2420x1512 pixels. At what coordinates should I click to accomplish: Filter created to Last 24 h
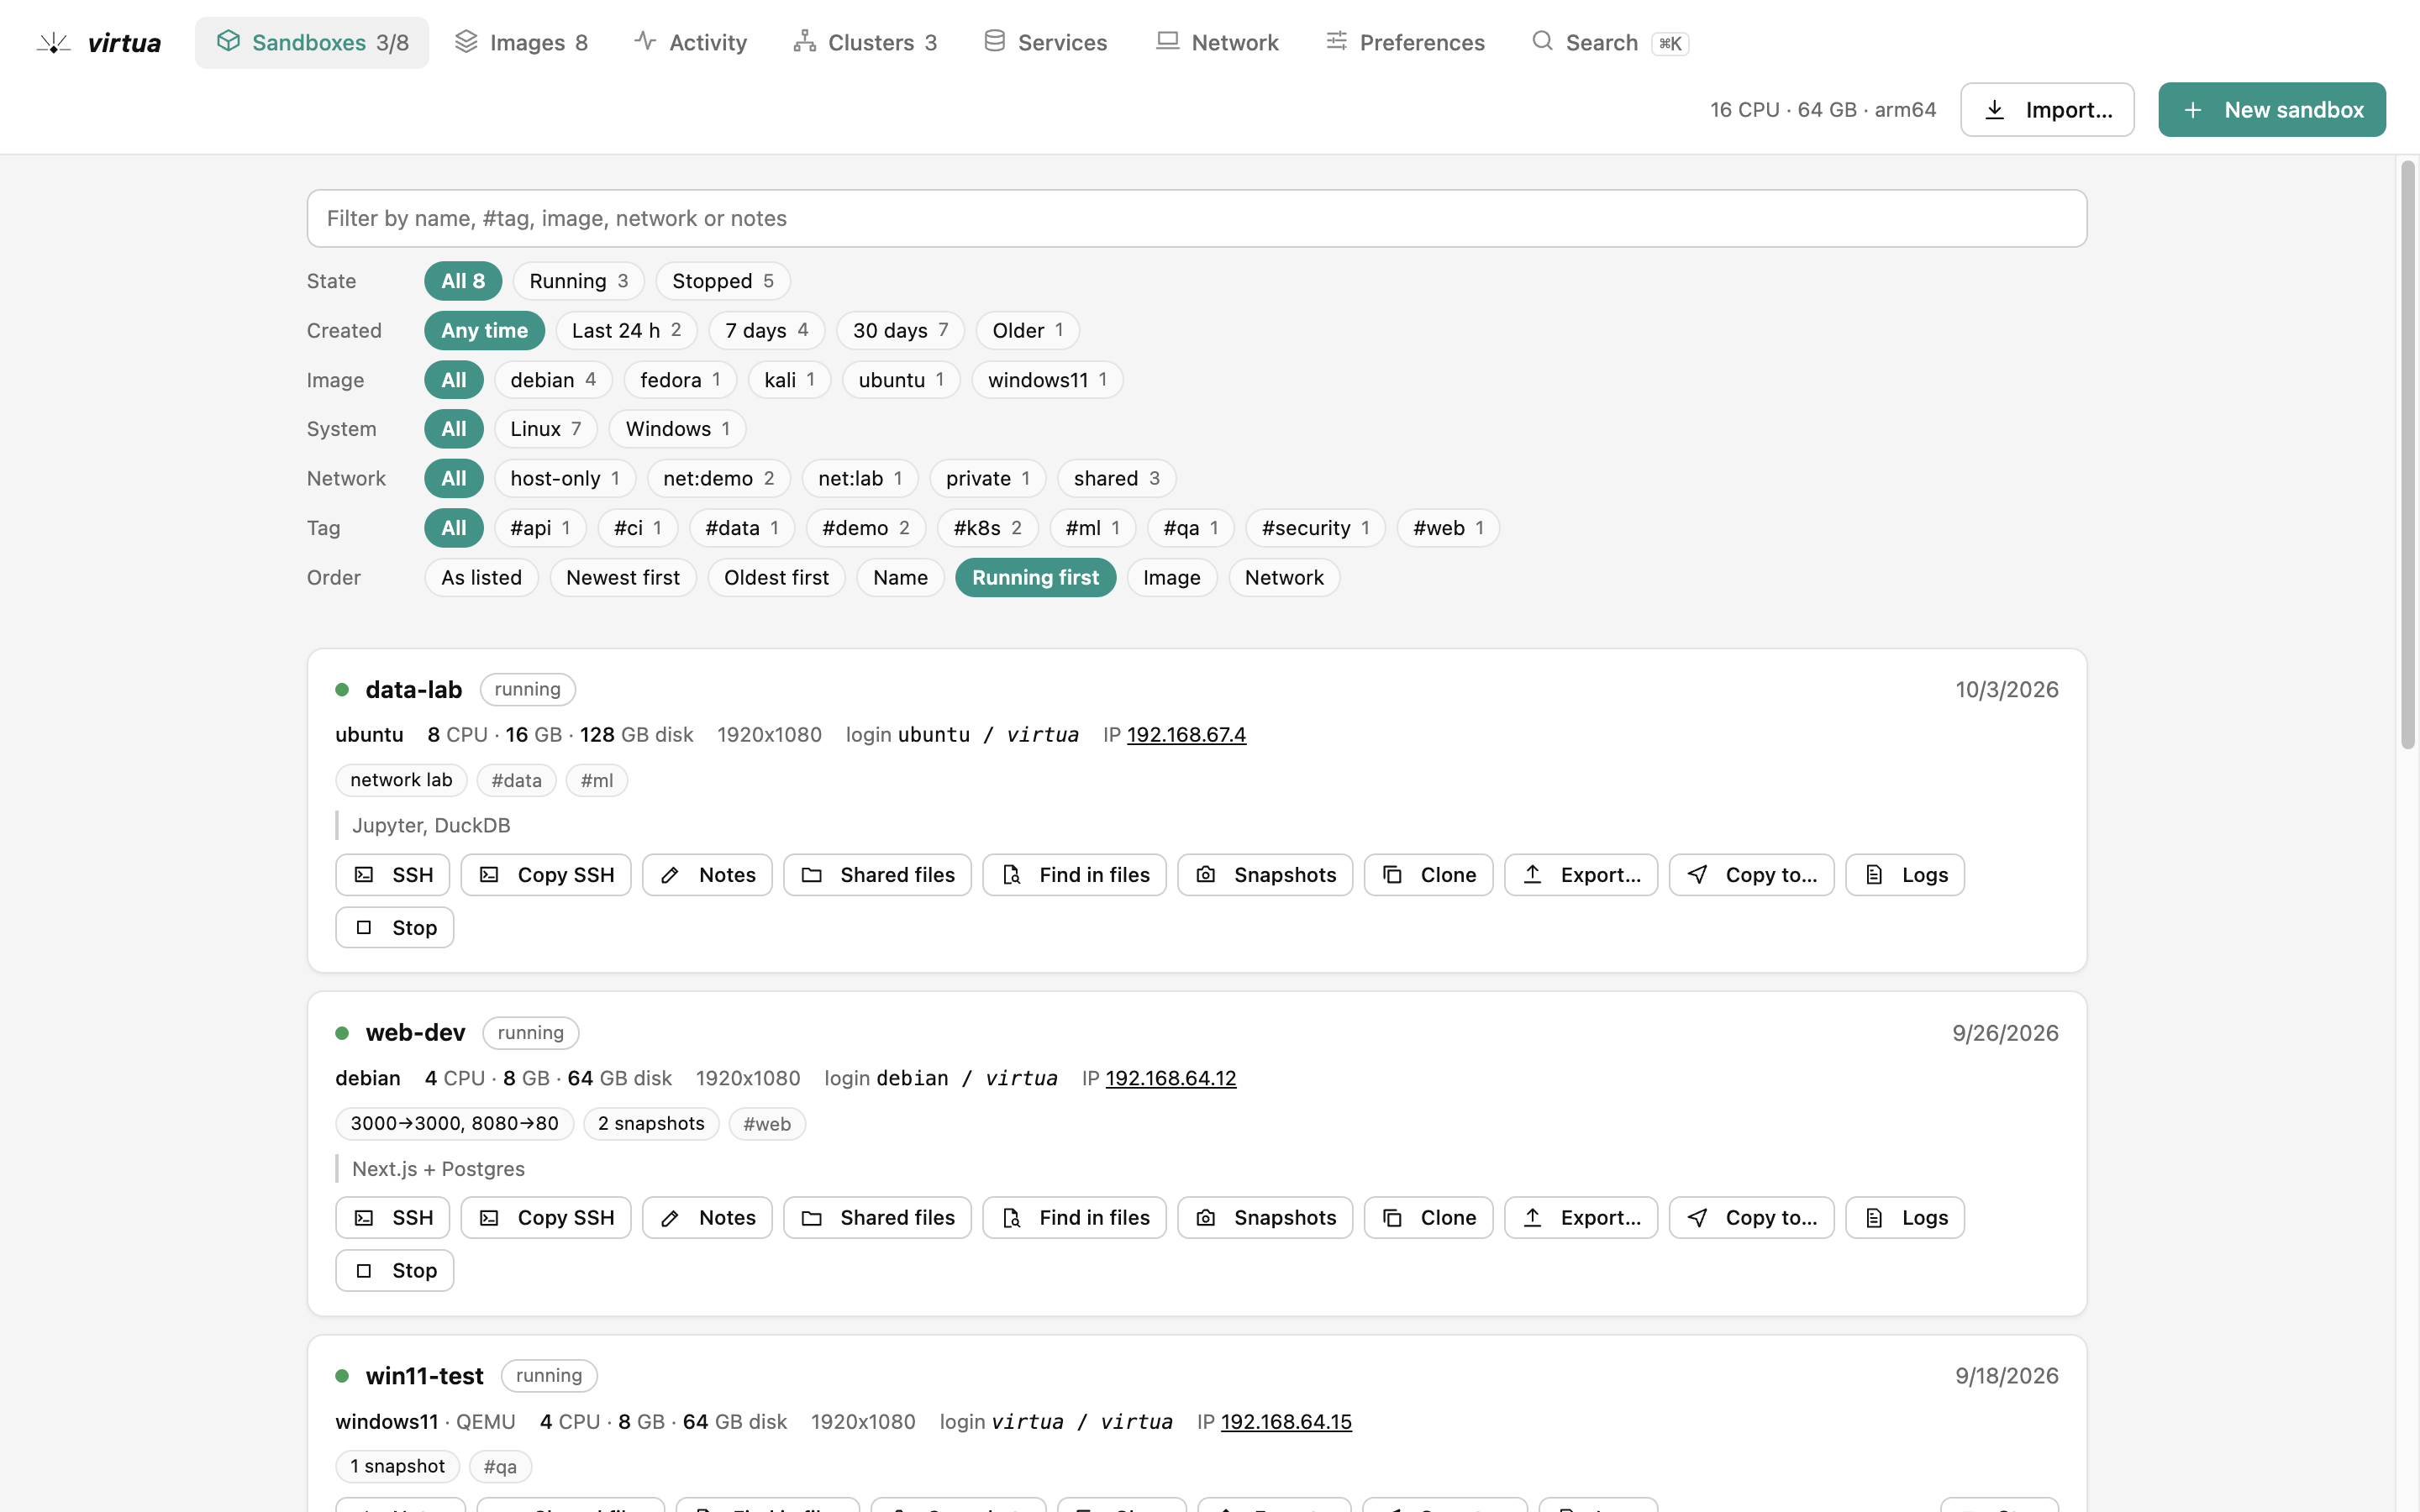pyautogui.click(x=626, y=330)
